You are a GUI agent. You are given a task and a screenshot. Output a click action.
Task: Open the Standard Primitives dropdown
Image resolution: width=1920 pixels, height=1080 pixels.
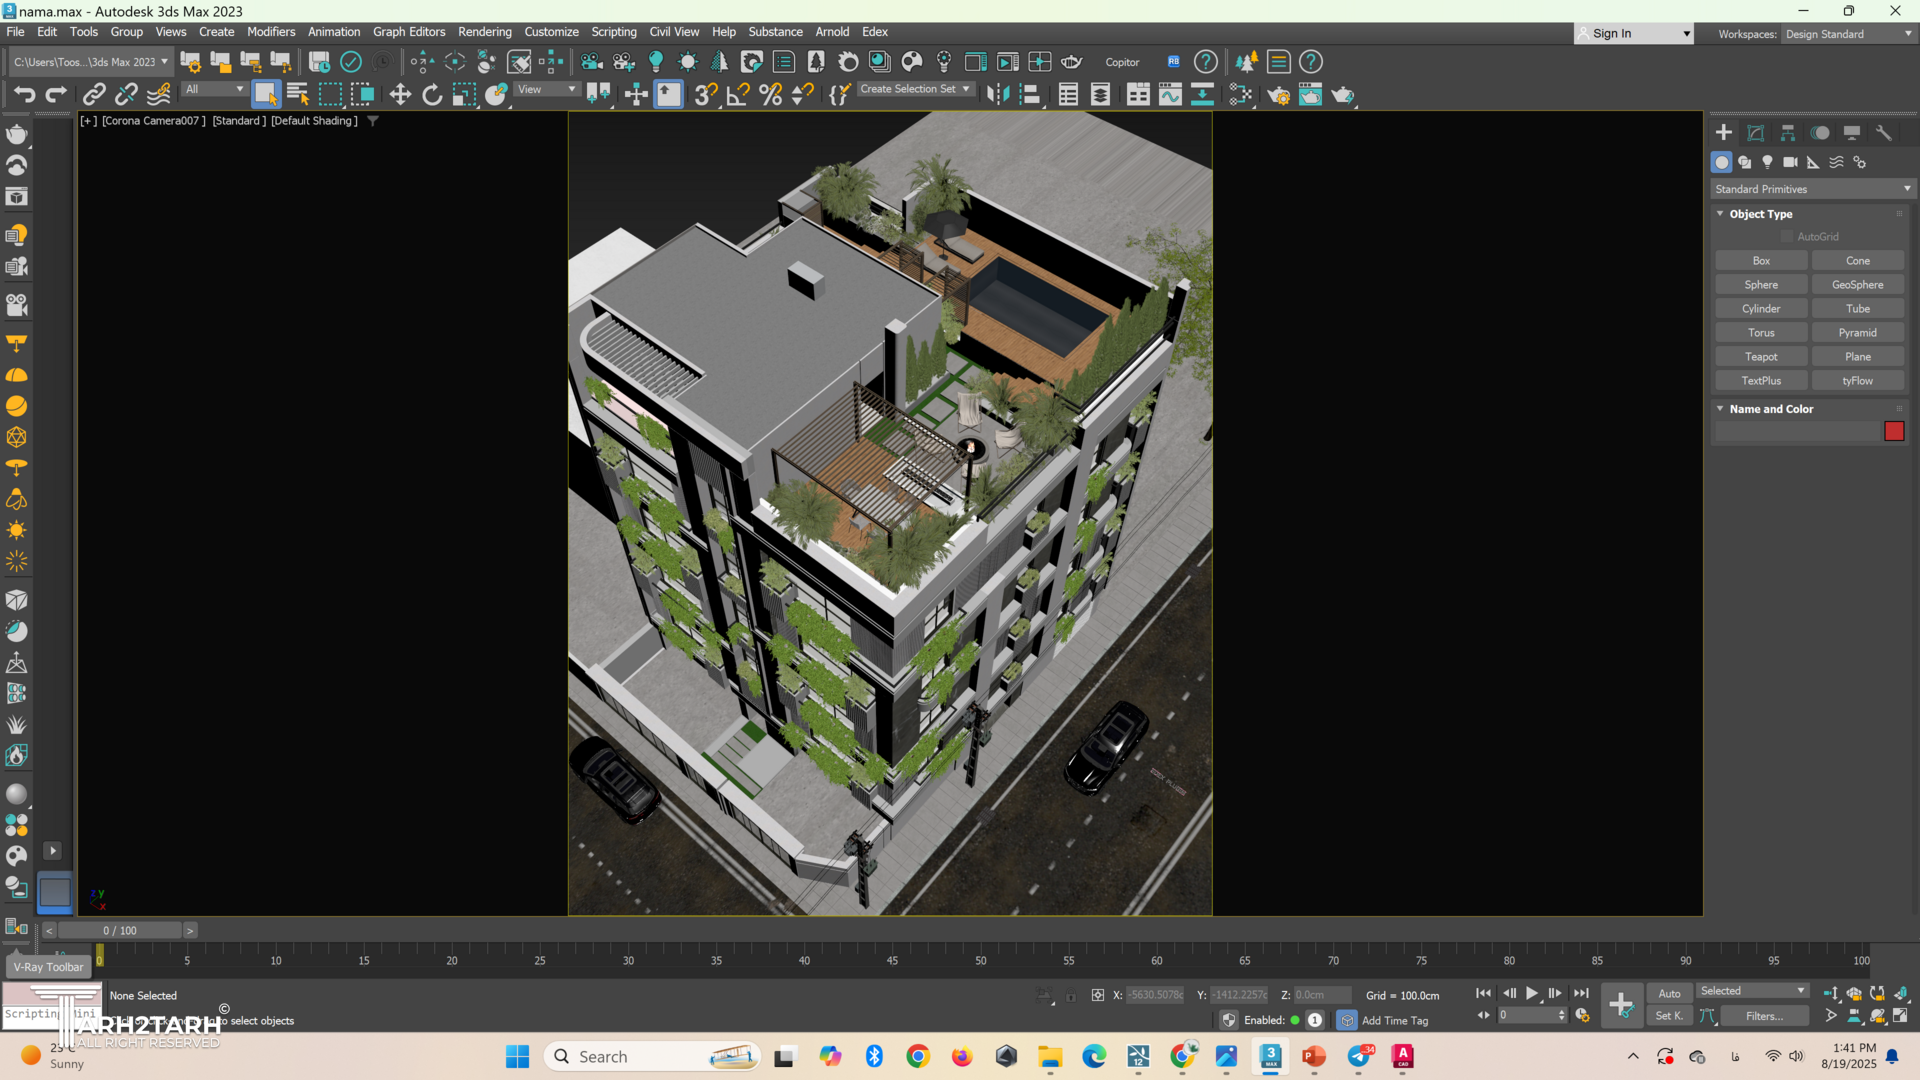click(1812, 189)
